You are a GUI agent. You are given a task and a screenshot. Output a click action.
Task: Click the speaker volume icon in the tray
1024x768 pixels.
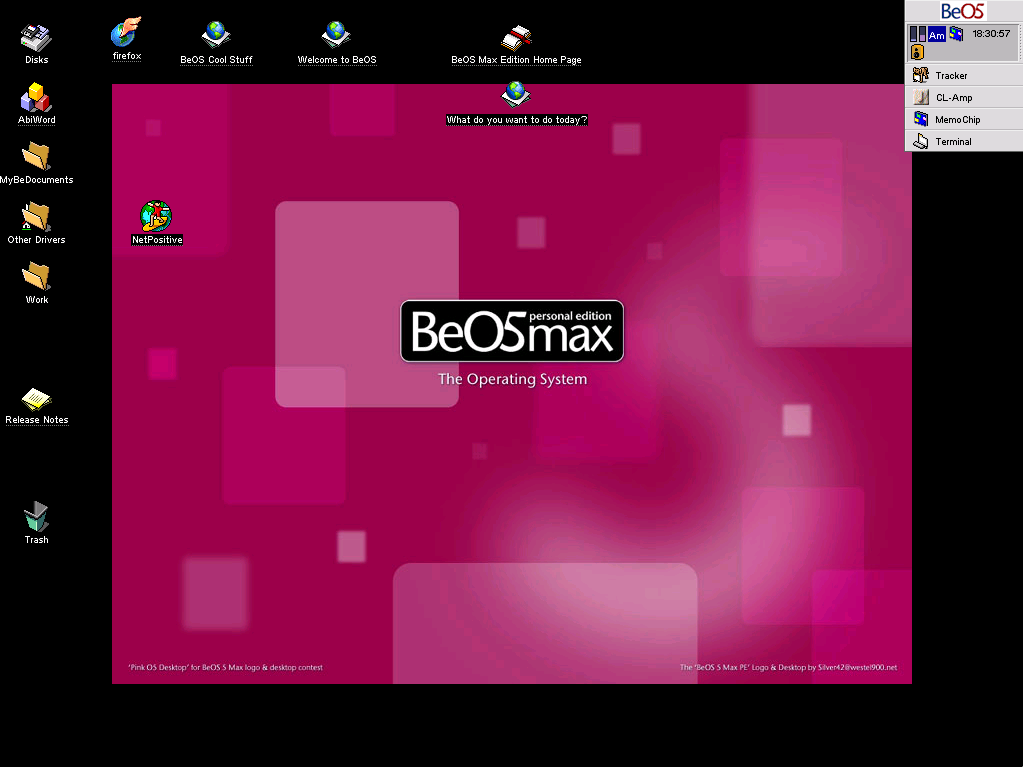(x=918, y=52)
